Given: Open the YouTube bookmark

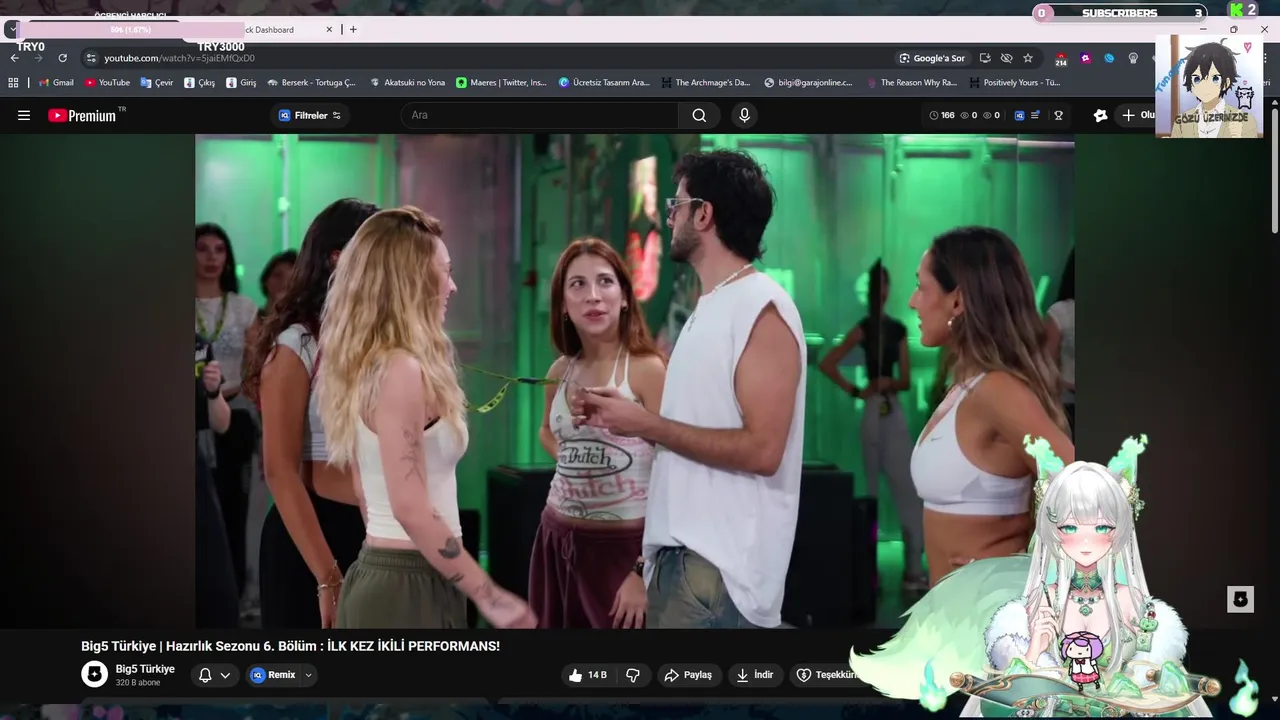Looking at the screenshot, I should tap(107, 83).
